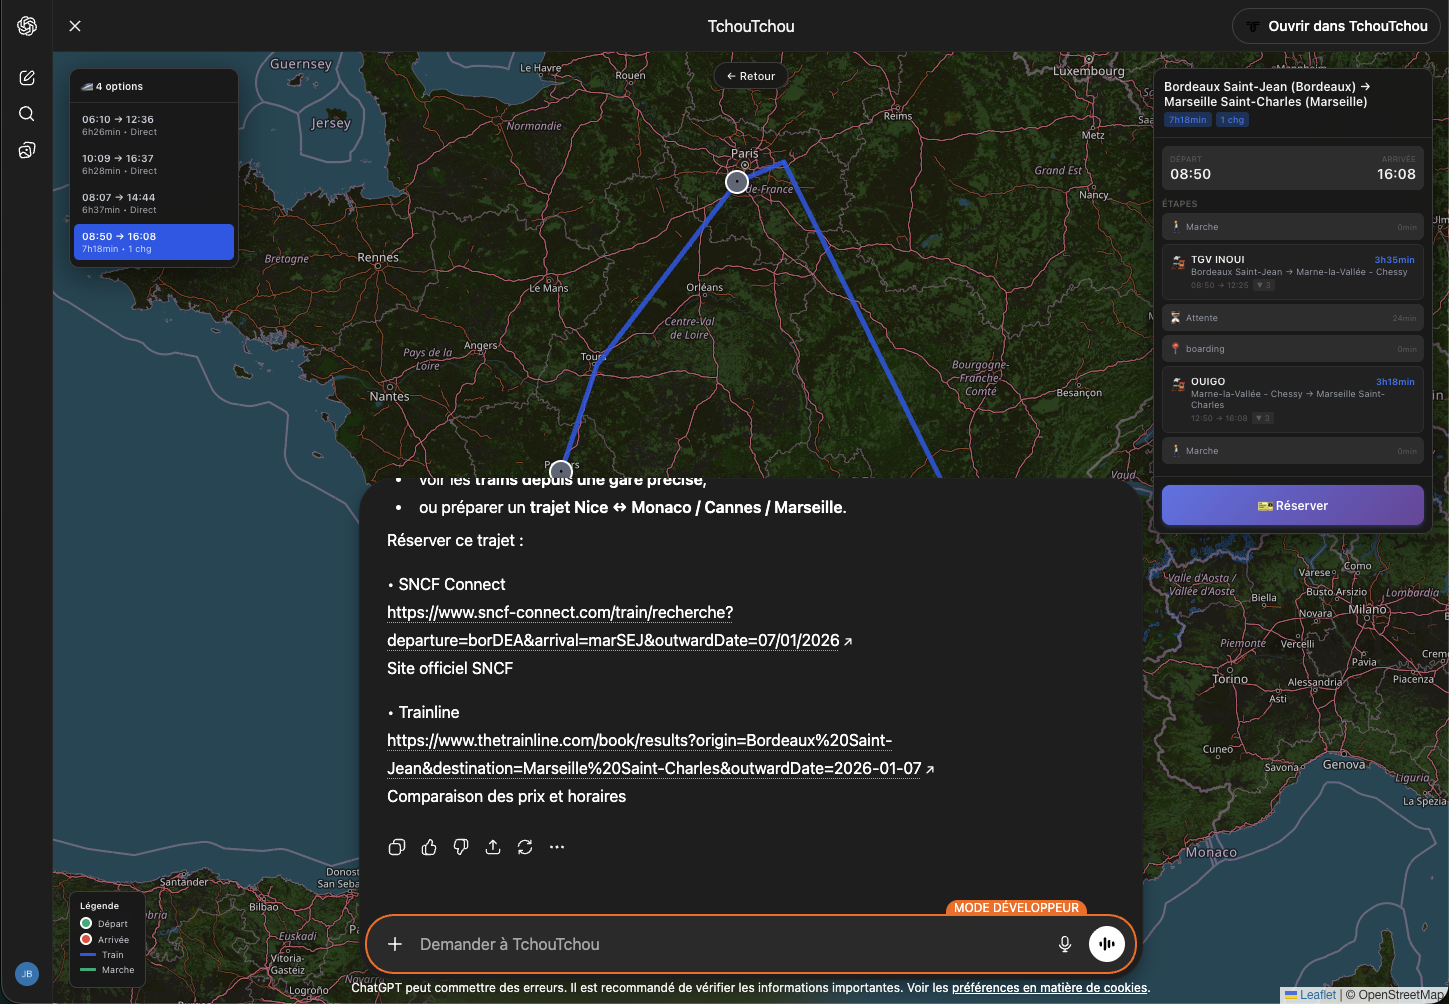
Task: Open the more options ellipsis menu
Action: click(x=557, y=847)
